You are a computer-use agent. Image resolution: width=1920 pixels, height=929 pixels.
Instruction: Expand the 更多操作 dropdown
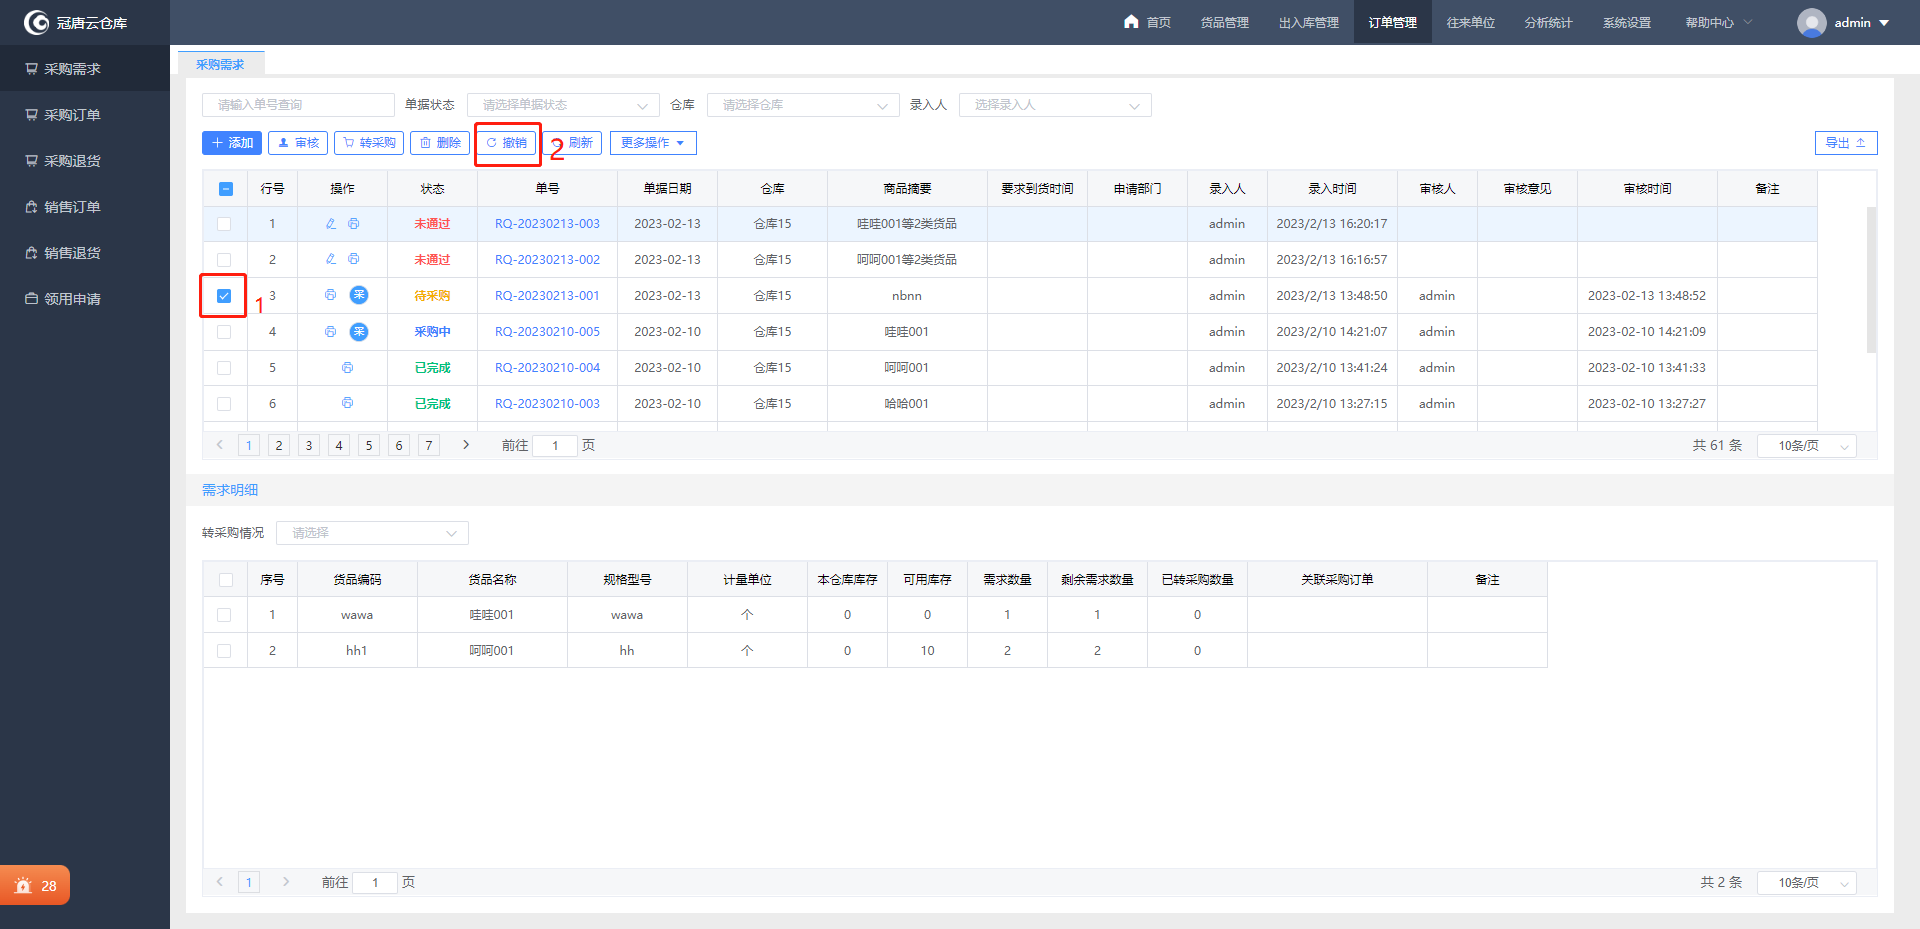(653, 143)
